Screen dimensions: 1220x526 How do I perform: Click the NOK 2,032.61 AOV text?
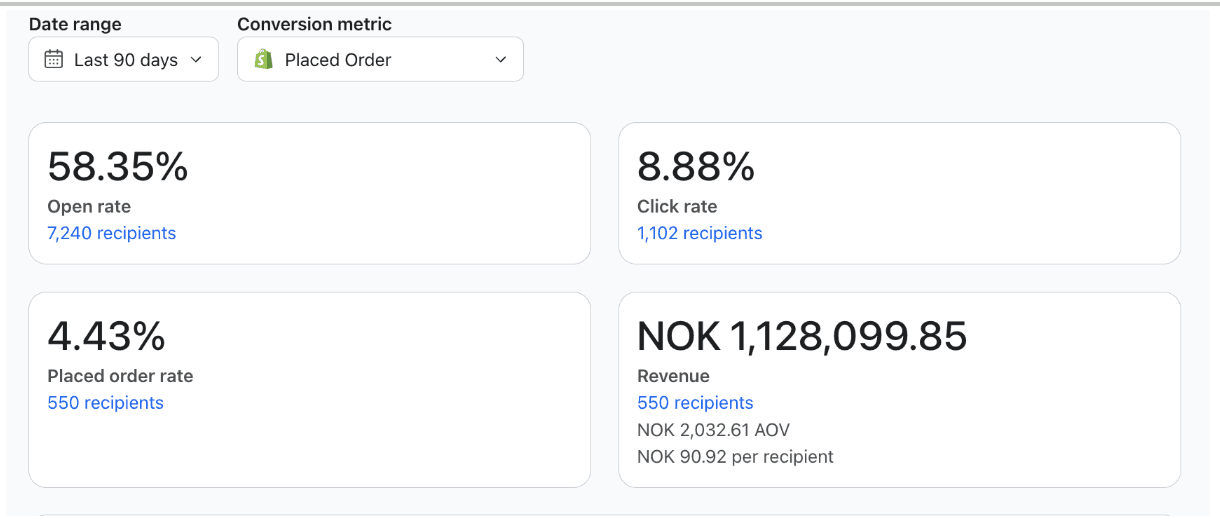[714, 430]
